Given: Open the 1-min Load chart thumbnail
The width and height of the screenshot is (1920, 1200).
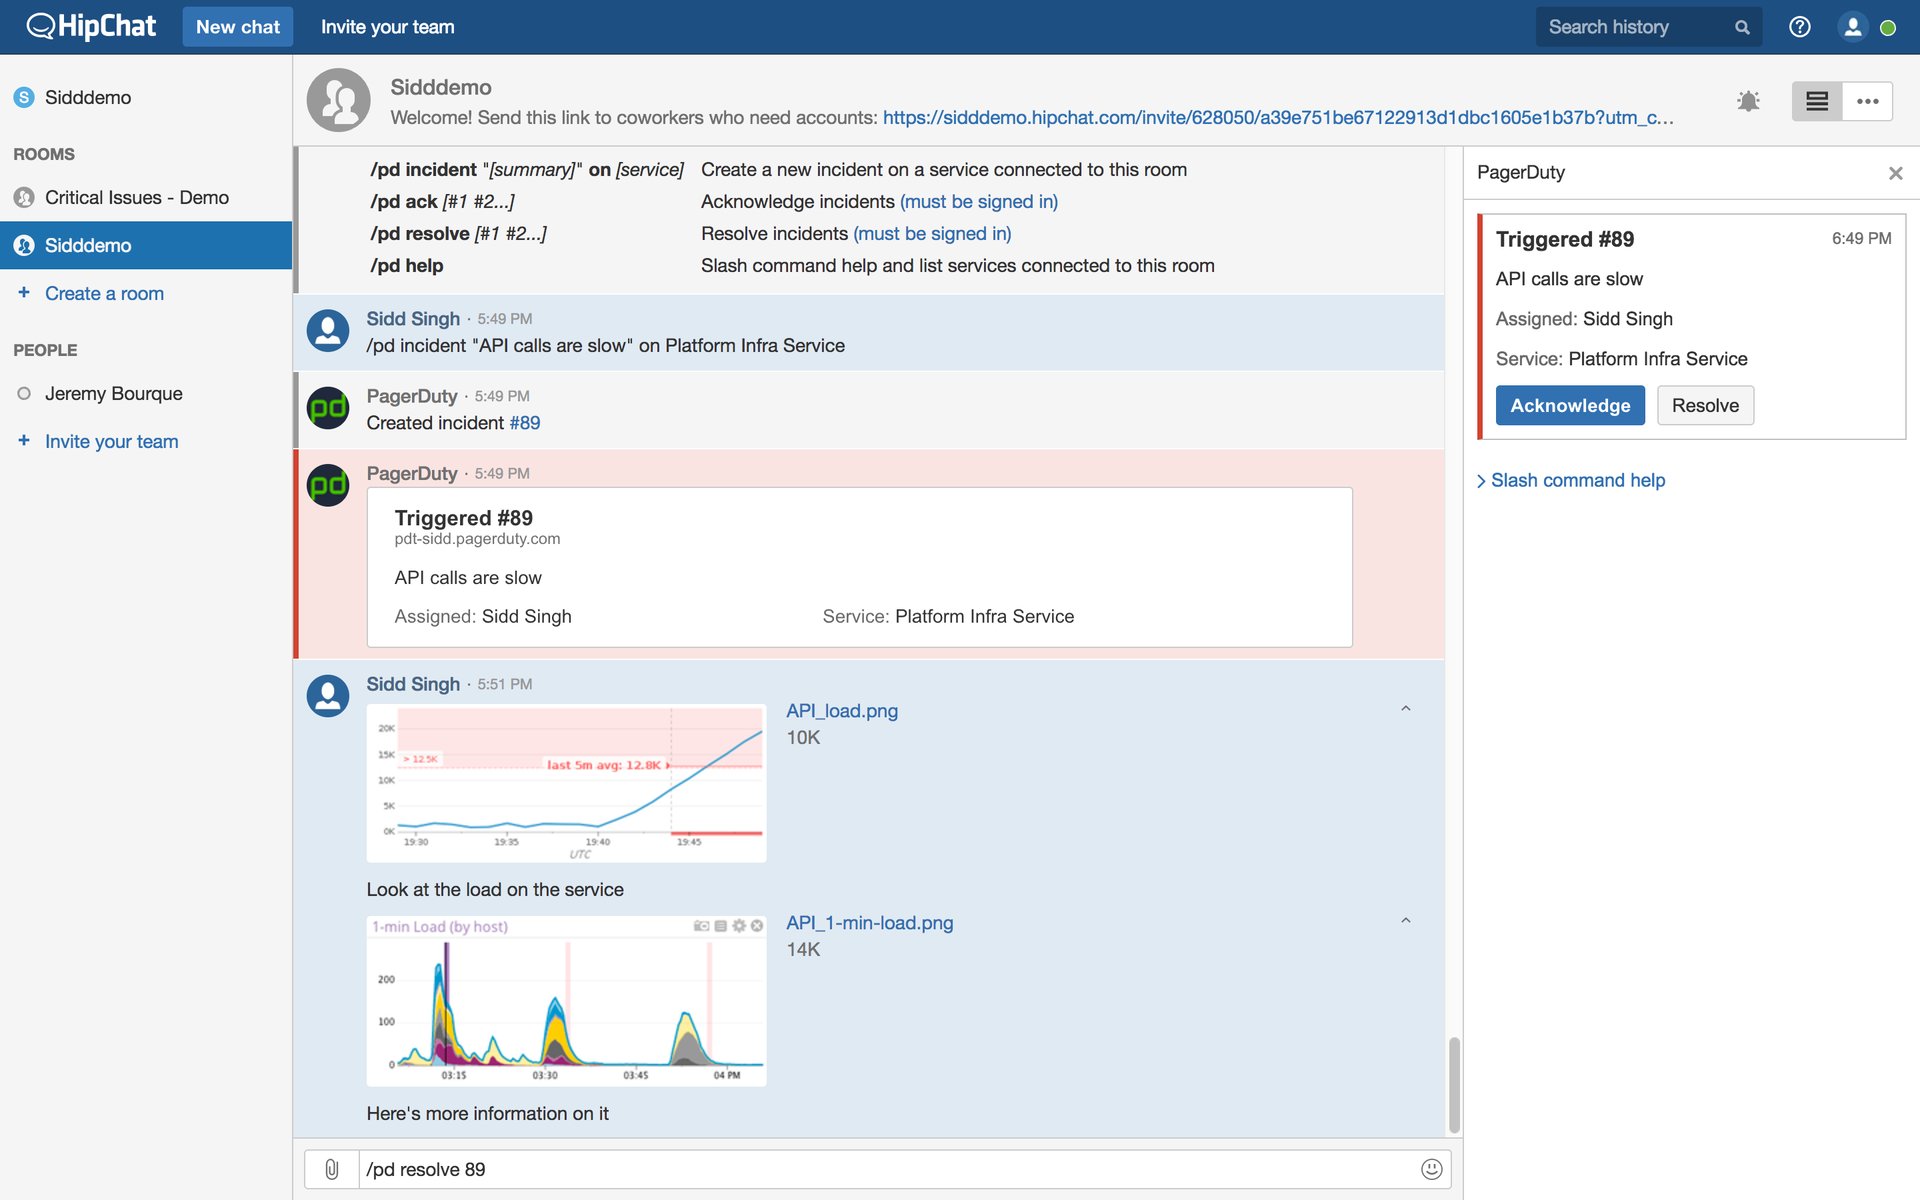Looking at the screenshot, I should (566, 1001).
